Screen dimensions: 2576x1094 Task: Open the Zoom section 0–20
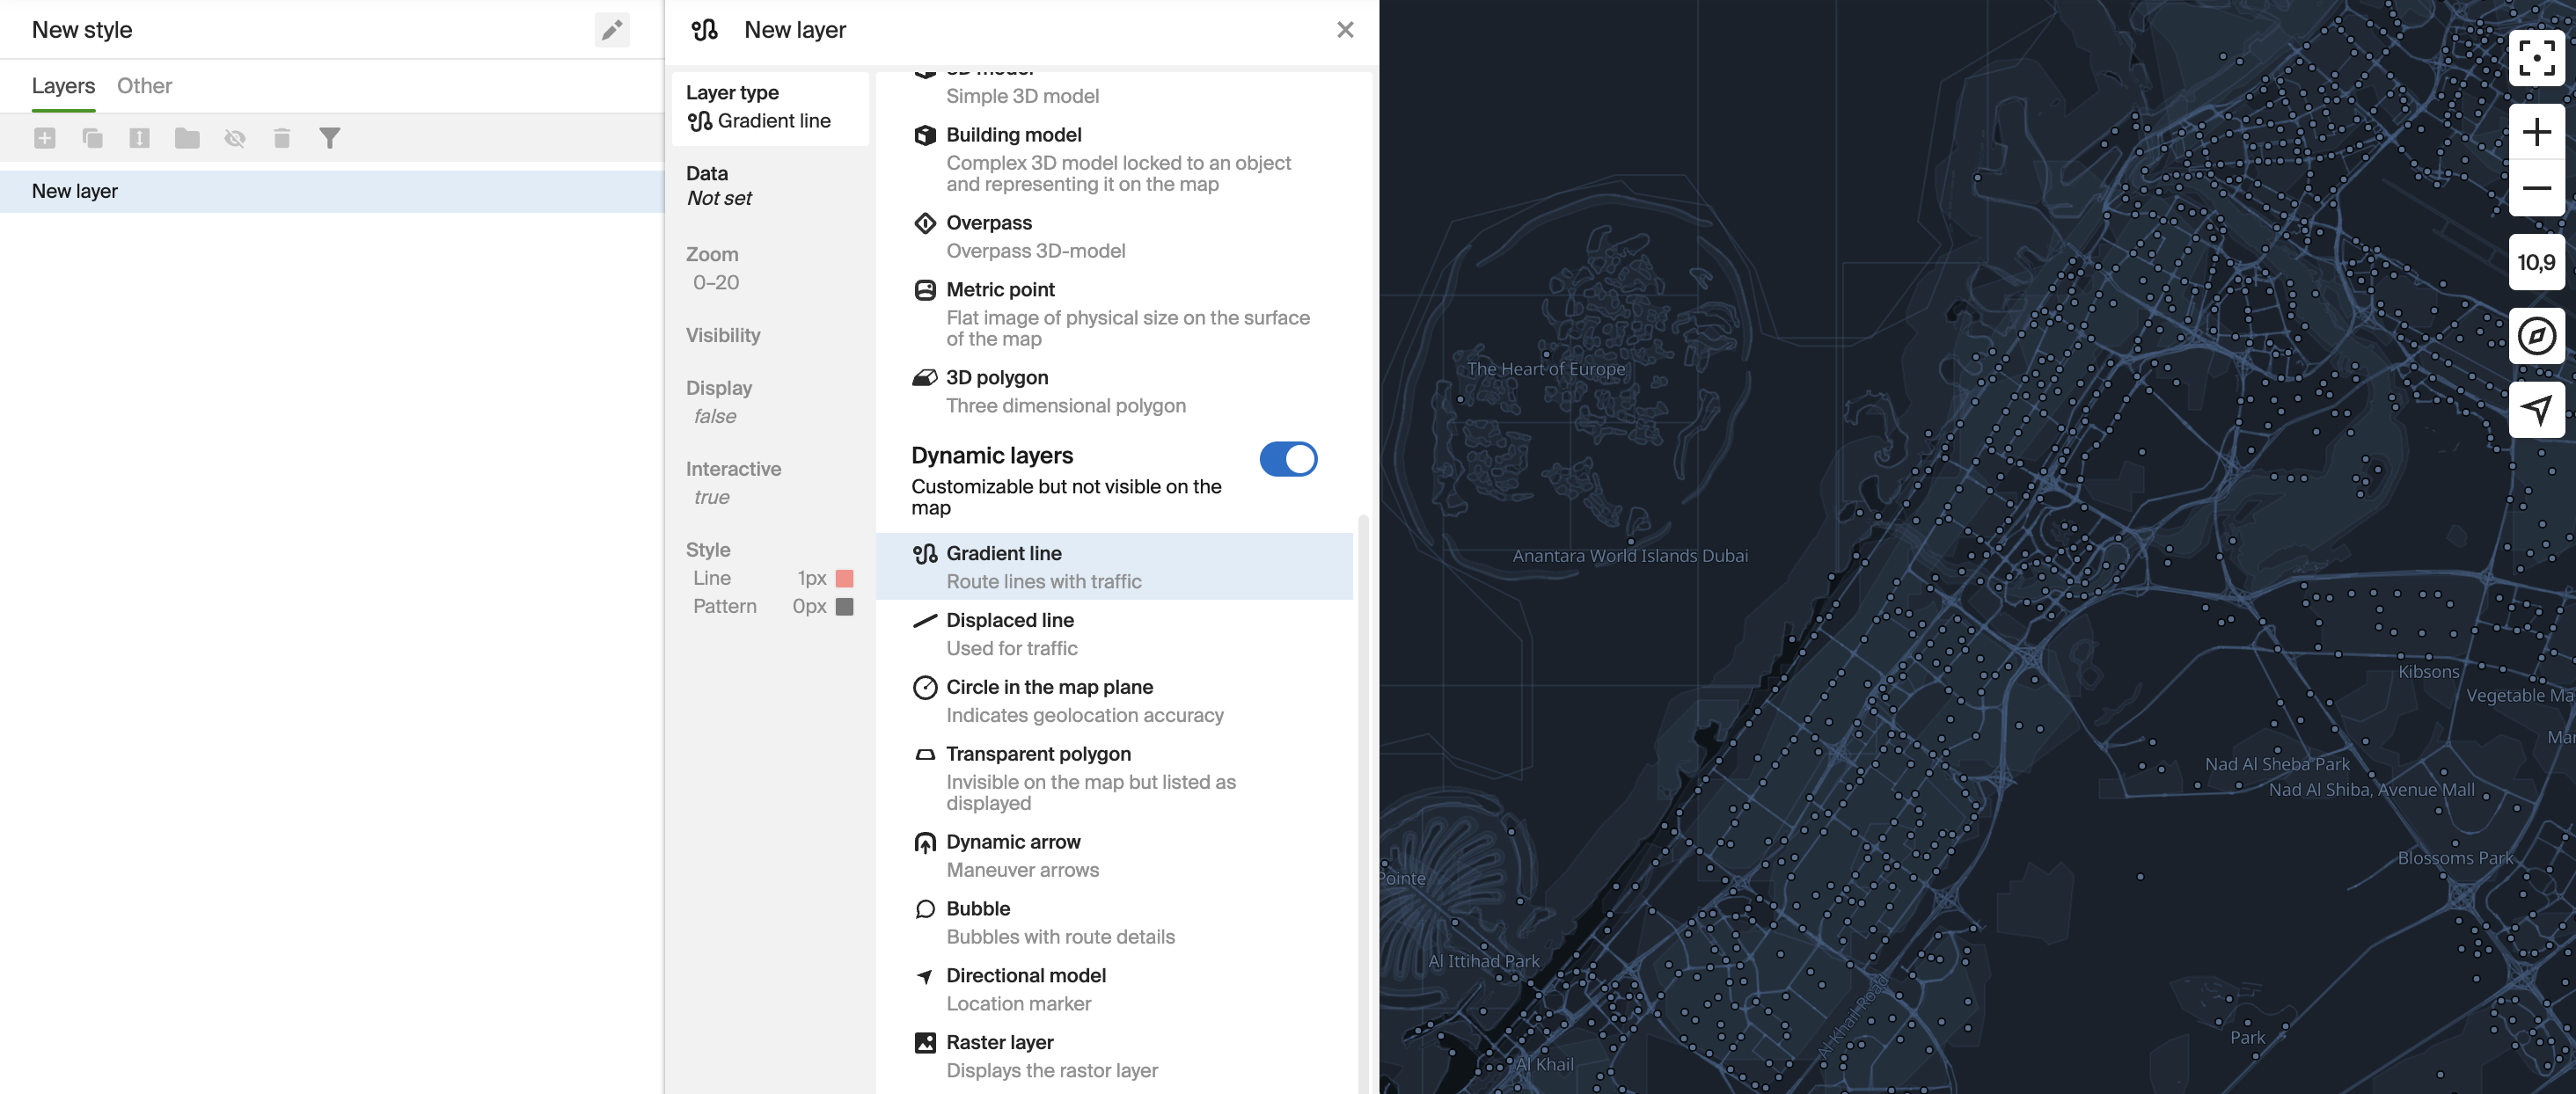click(x=770, y=268)
